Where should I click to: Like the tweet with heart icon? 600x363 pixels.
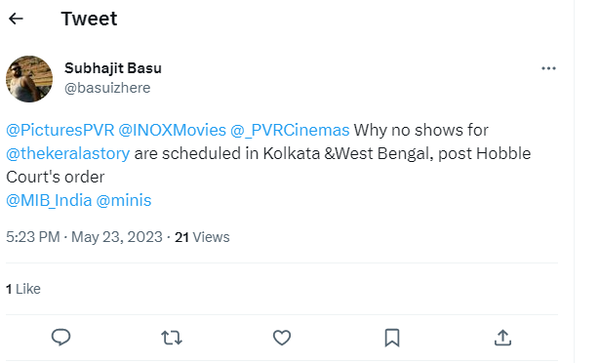[282, 338]
